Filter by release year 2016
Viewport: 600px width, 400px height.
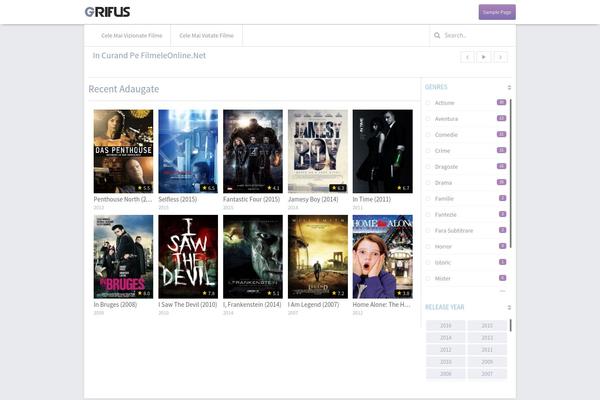[445, 326]
